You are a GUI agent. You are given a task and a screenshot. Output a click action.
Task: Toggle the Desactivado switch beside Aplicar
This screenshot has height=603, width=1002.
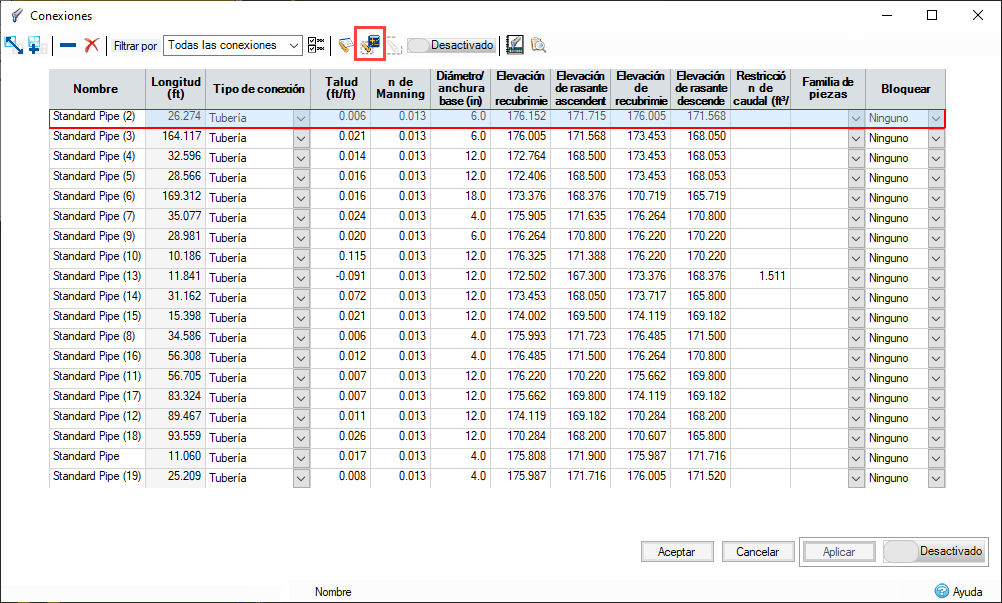pyautogui.click(x=934, y=551)
